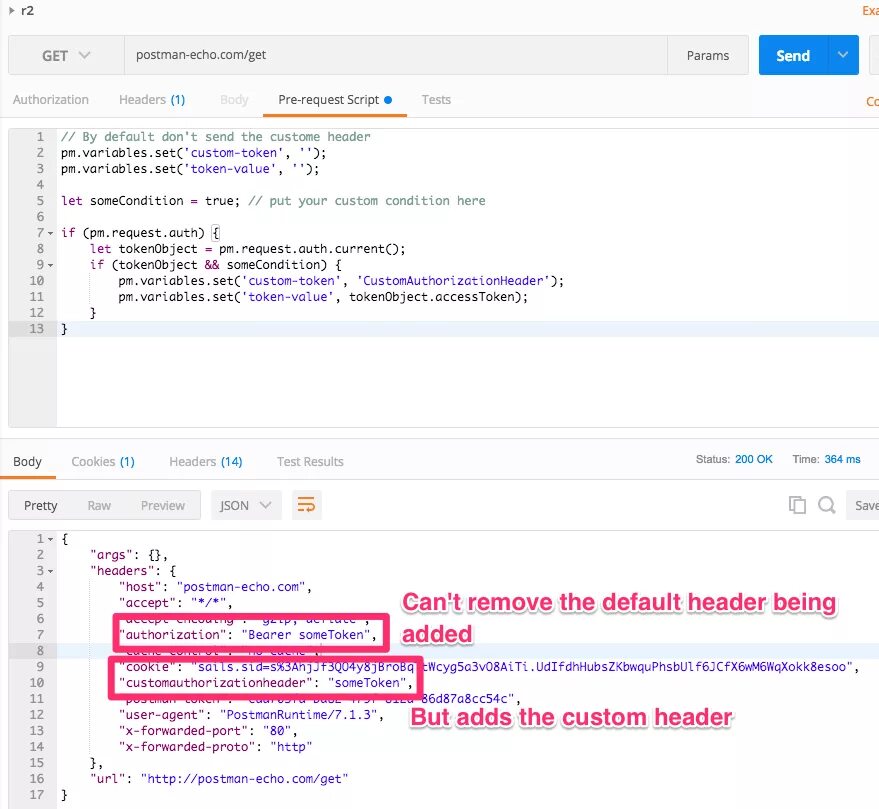Select Pretty response view
Image resolution: width=879 pixels, height=809 pixels.
click(40, 505)
